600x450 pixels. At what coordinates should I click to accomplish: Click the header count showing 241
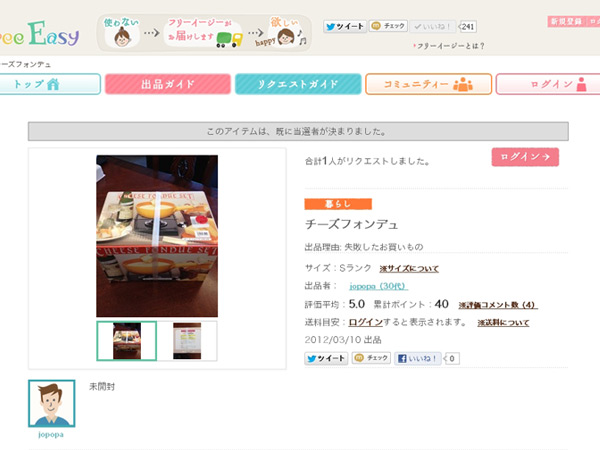(467, 27)
